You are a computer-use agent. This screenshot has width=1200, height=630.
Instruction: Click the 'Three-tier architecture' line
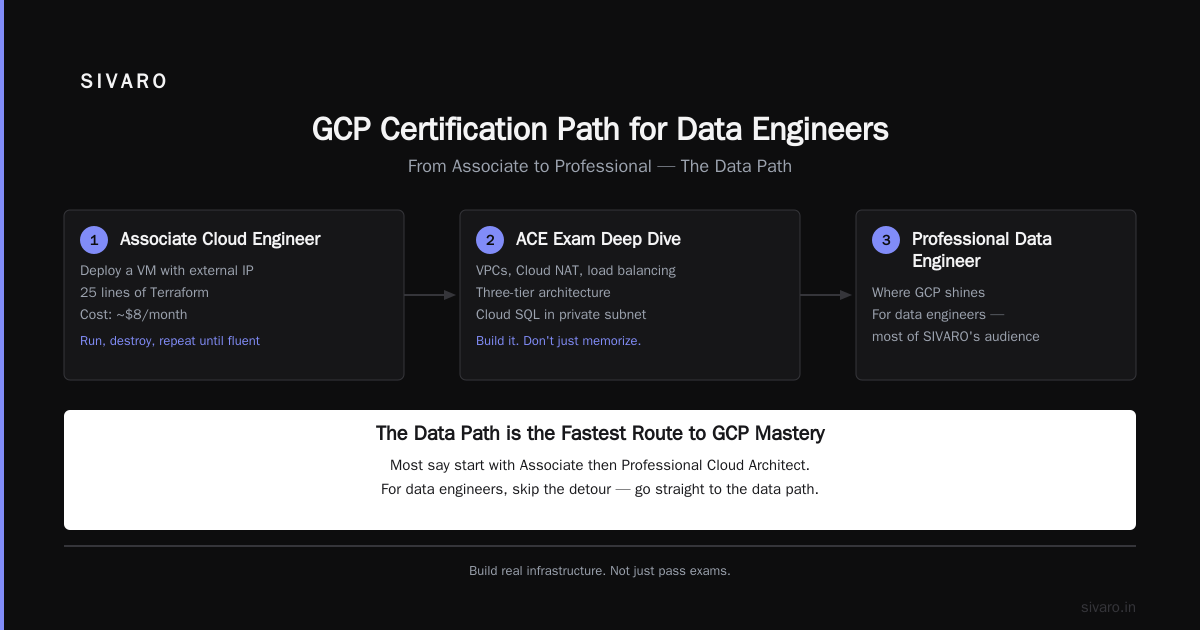tap(543, 292)
